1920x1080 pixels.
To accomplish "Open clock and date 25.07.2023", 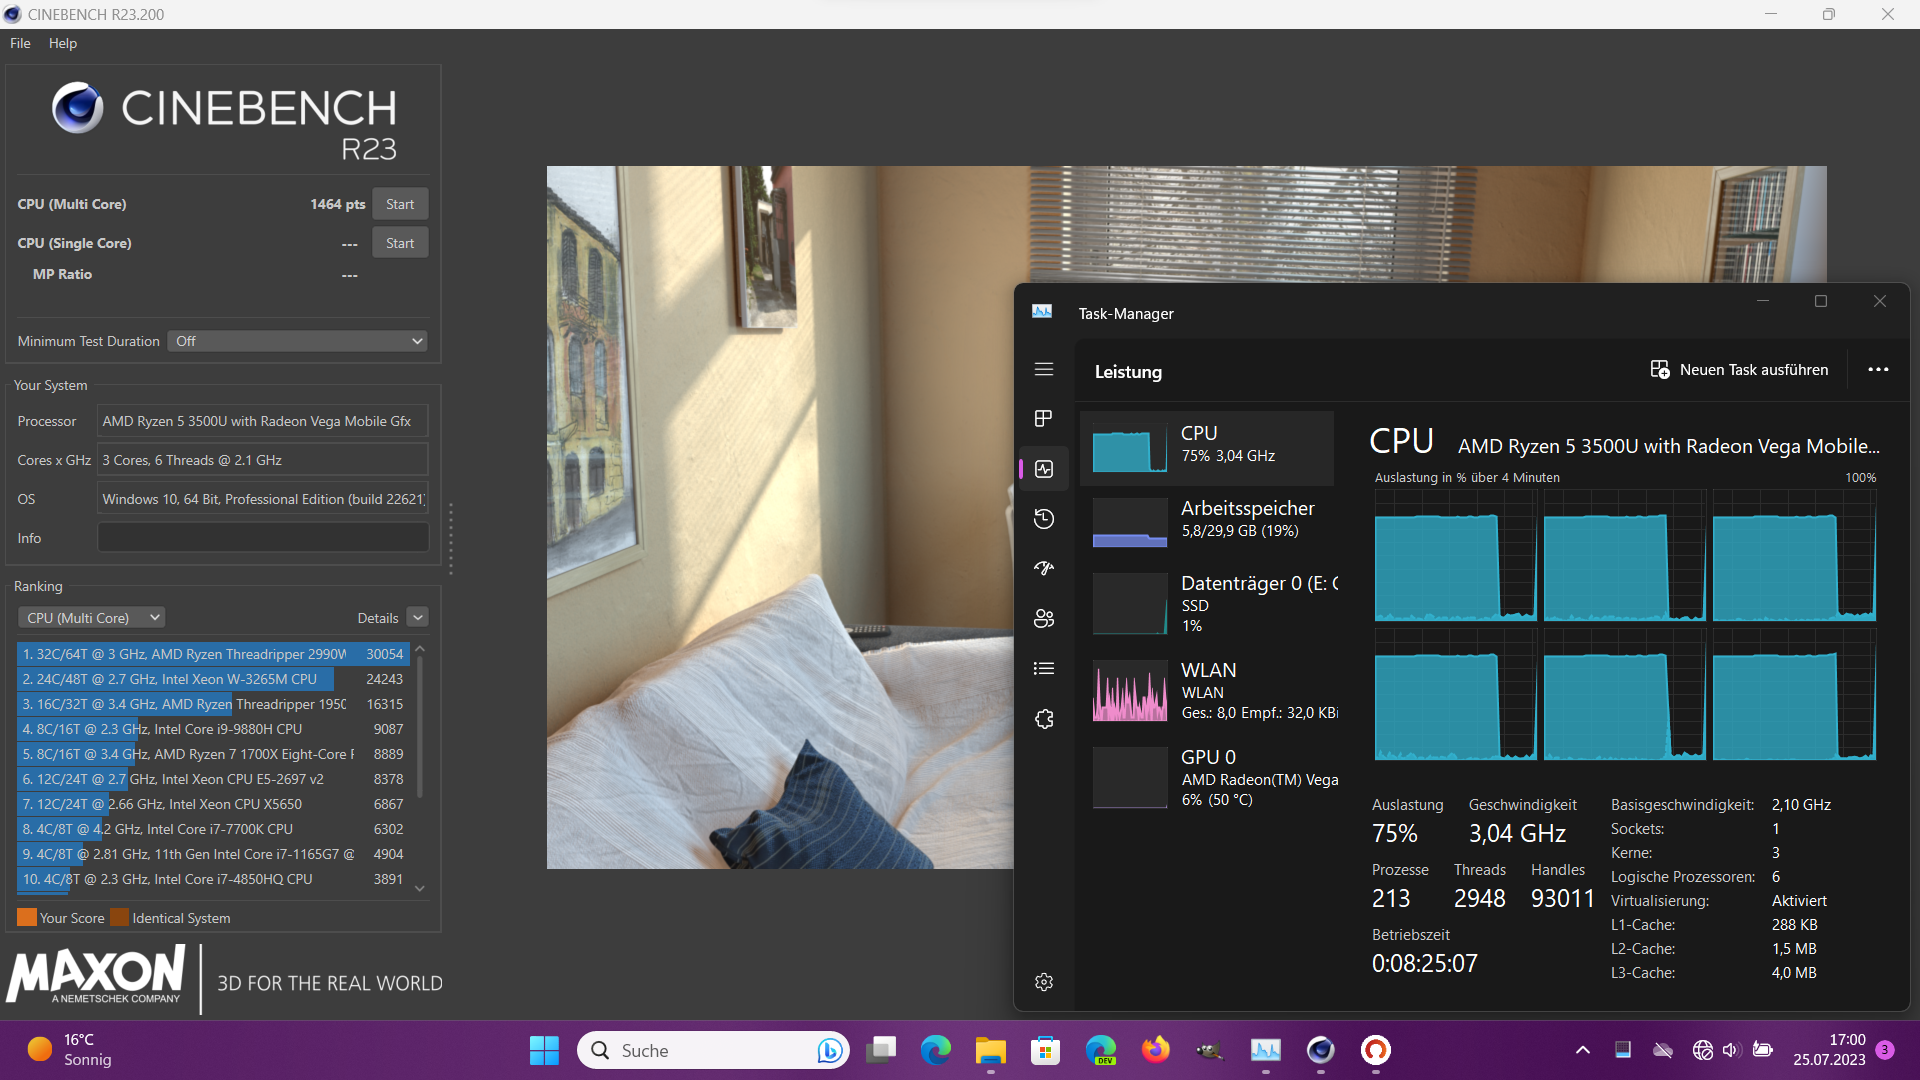I will (1829, 1050).
